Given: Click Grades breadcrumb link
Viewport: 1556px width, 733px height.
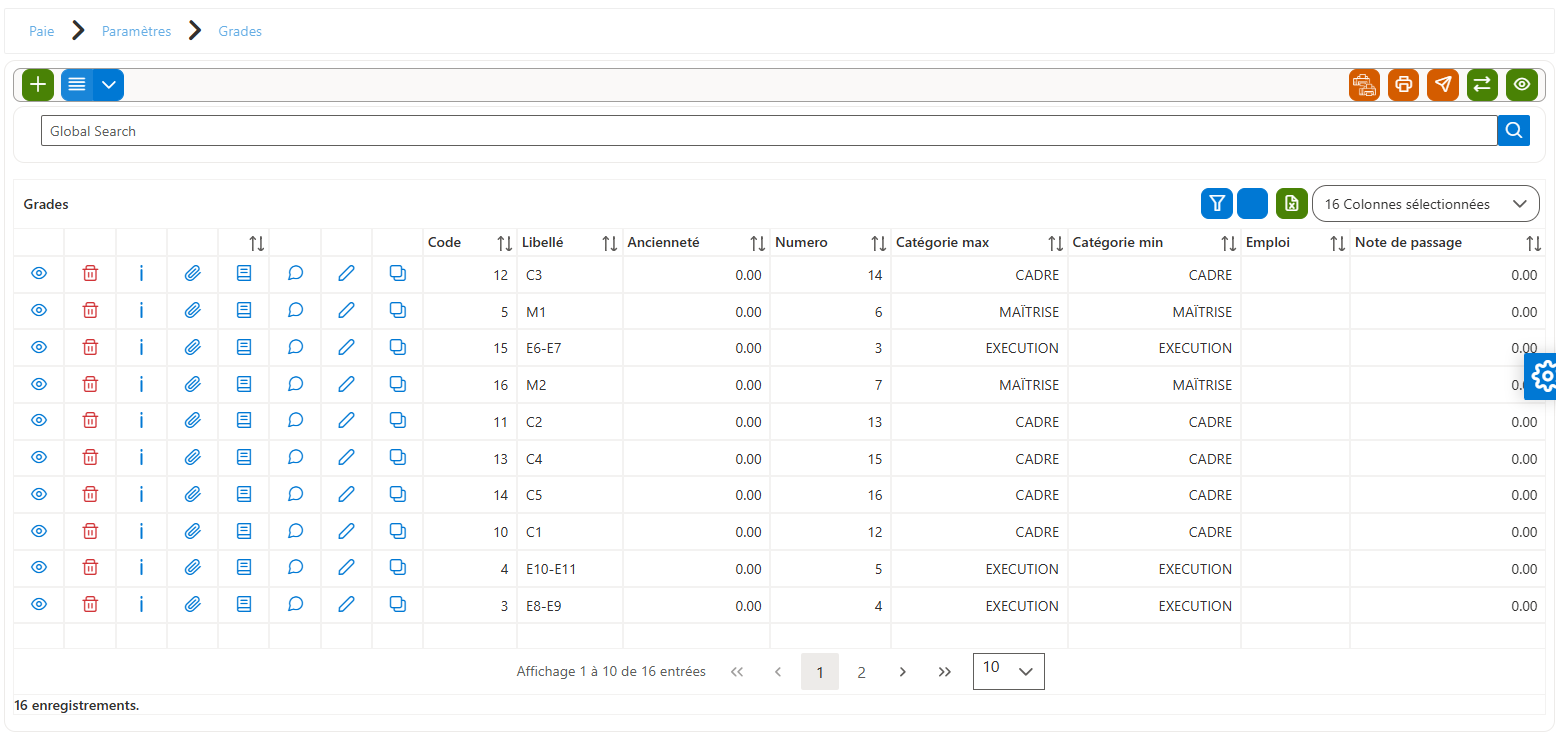Looking at the screenshot, I should click(x=240, y=31).
